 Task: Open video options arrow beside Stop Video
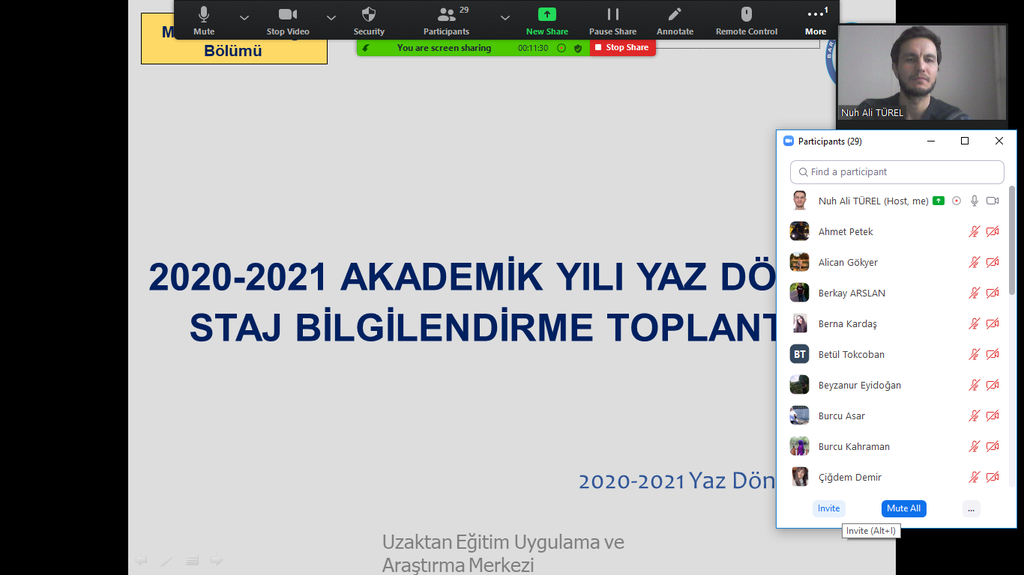[331, 18]
